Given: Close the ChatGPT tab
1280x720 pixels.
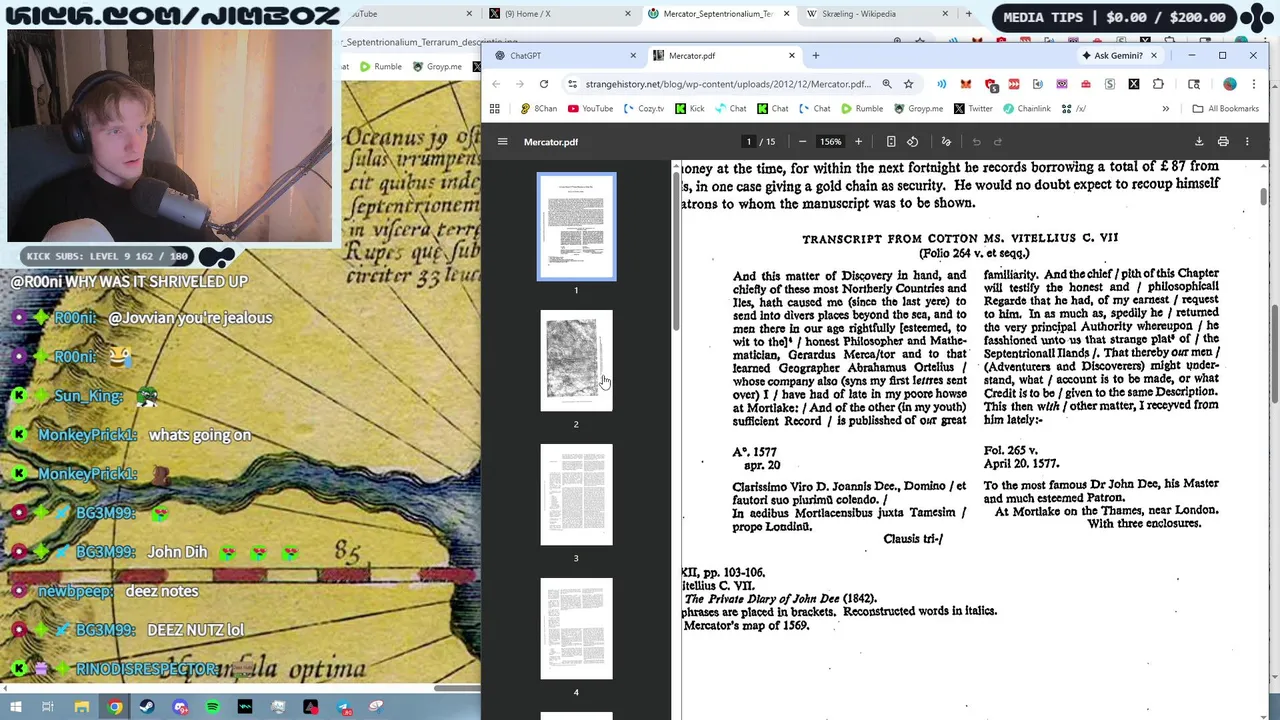Looking at the screenshot, I should pyautogui.click(x=632, y=56).
